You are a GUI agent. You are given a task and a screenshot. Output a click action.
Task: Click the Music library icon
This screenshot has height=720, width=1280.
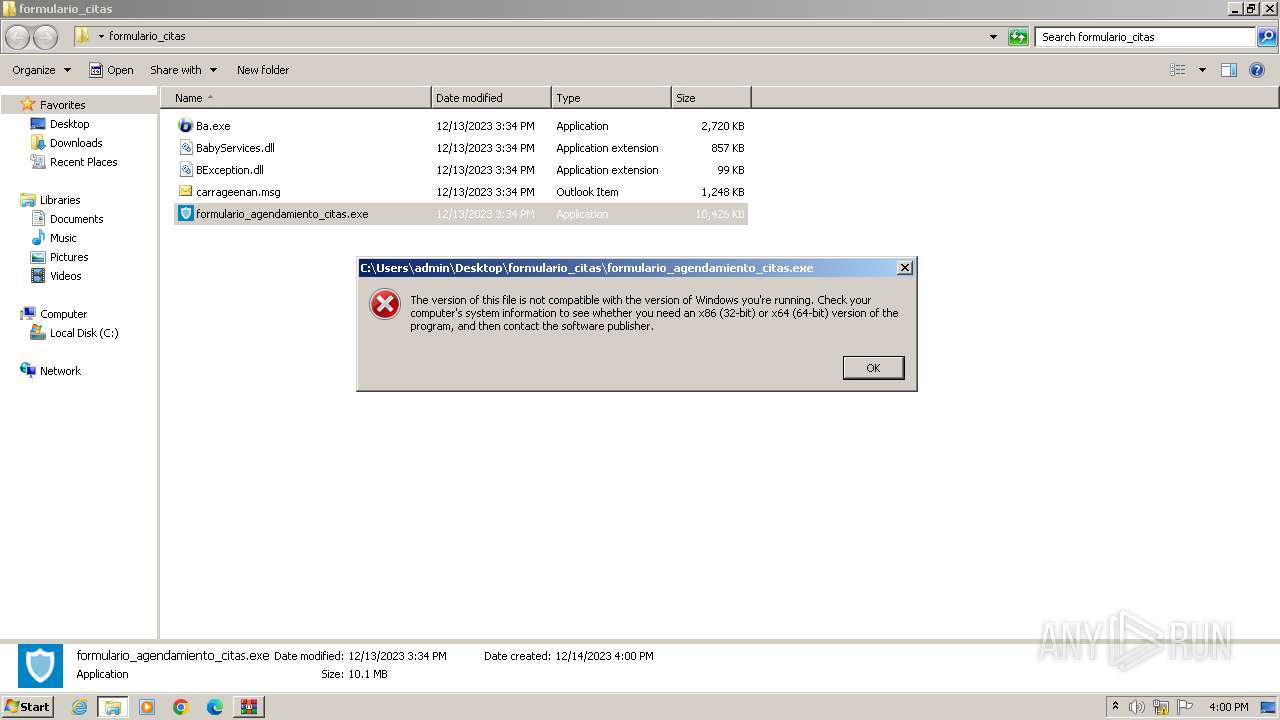point(38,238)
